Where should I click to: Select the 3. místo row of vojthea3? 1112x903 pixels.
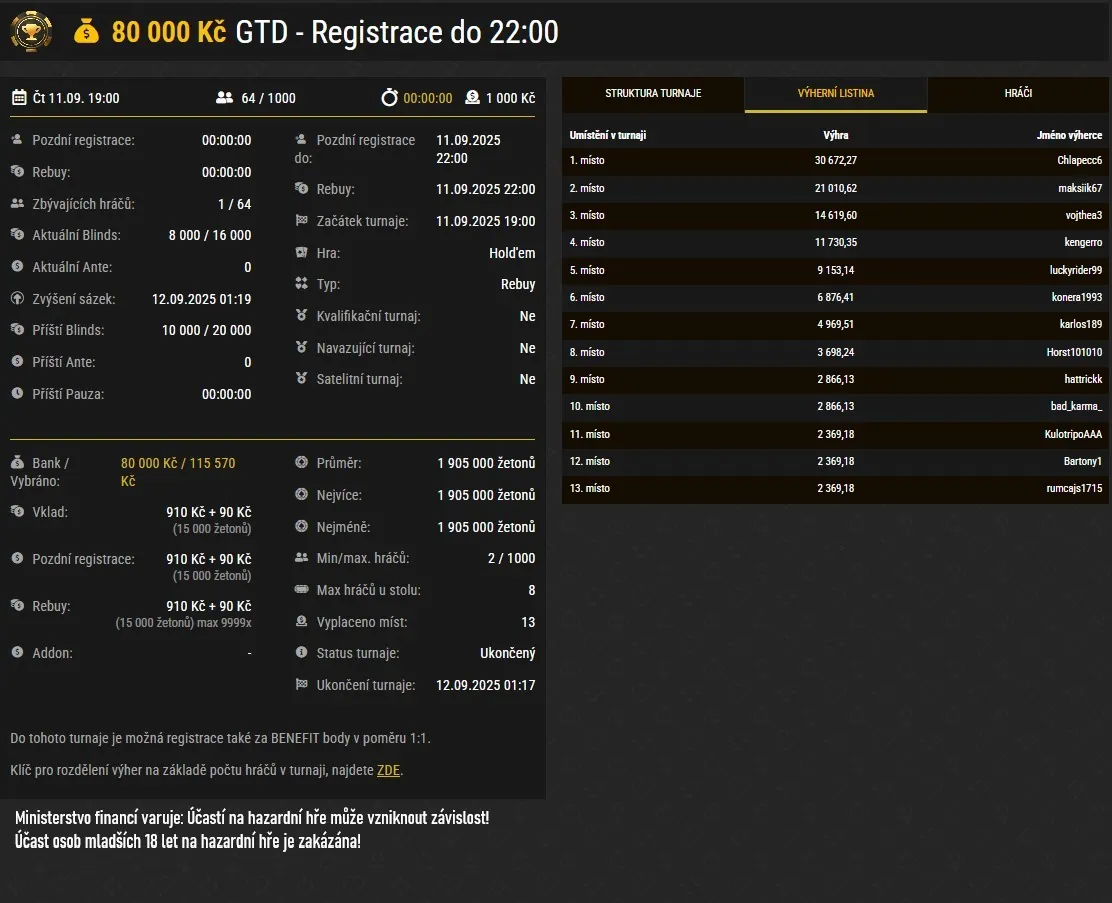(x=835, y=215)
